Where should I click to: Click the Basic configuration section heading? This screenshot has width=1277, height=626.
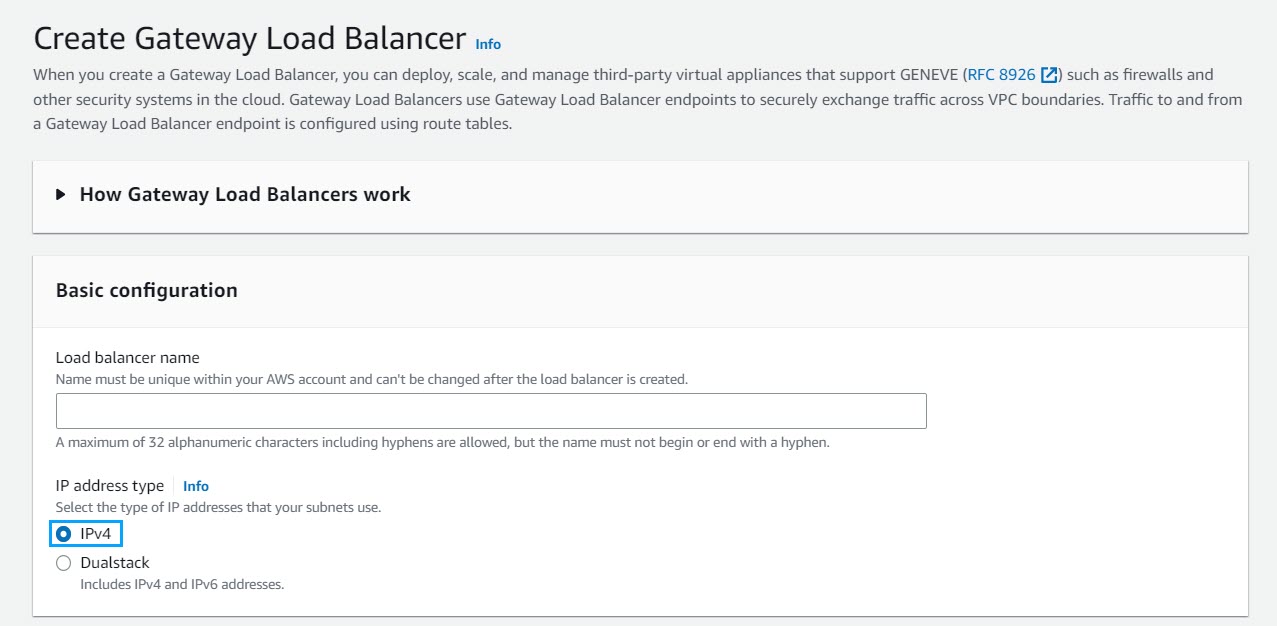pos(147,290)
